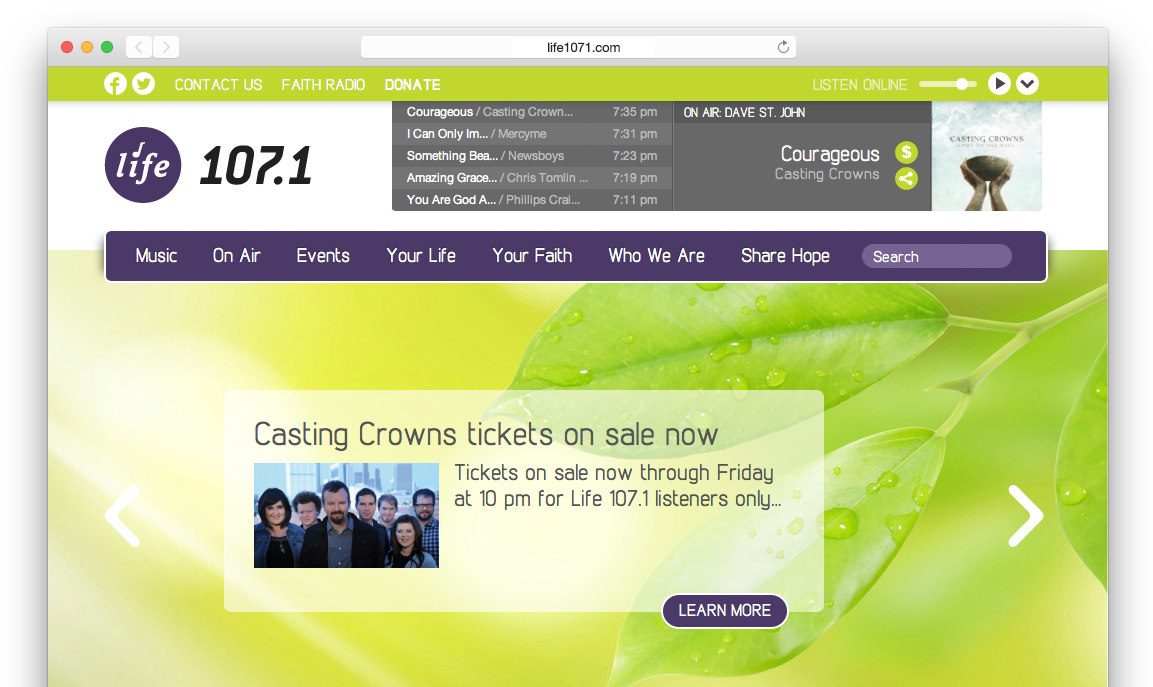Select the Something Bea... Newsboys row
Image resolution: width=1153 pixels, height=687 pixels.
pos(532,156)
